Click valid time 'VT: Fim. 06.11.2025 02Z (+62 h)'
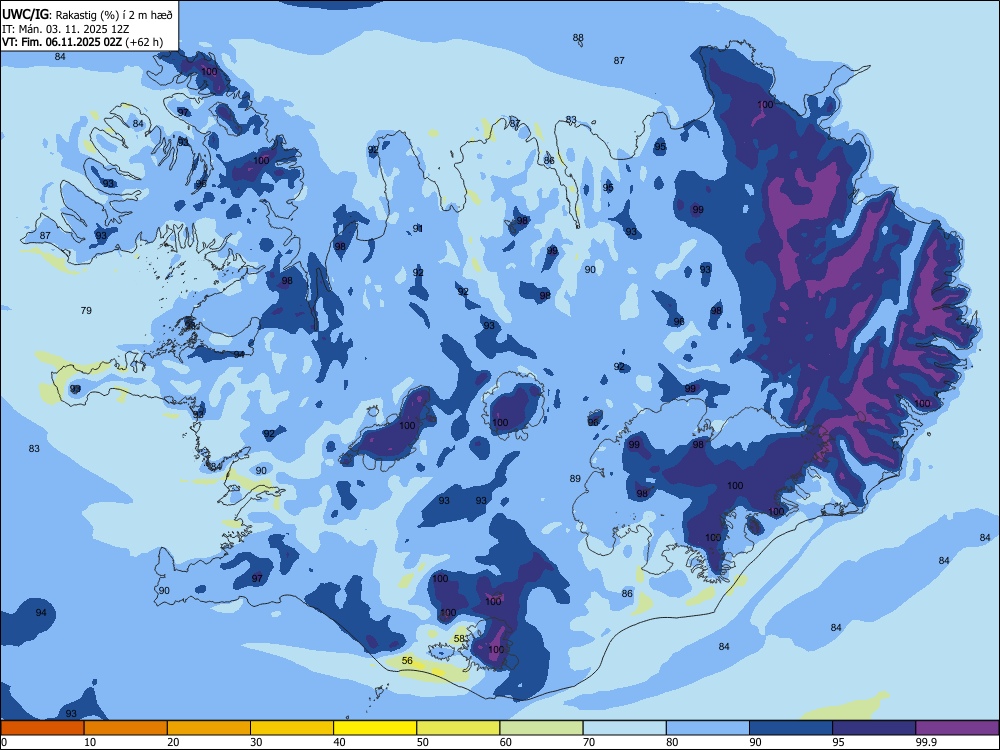 click(82, 42)
